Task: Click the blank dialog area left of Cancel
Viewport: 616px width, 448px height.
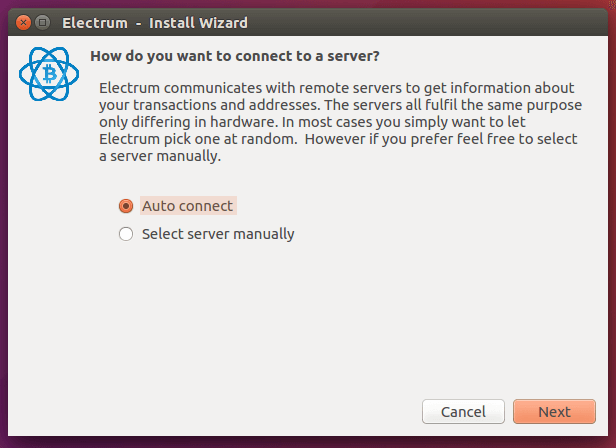Action: (250, 411)
